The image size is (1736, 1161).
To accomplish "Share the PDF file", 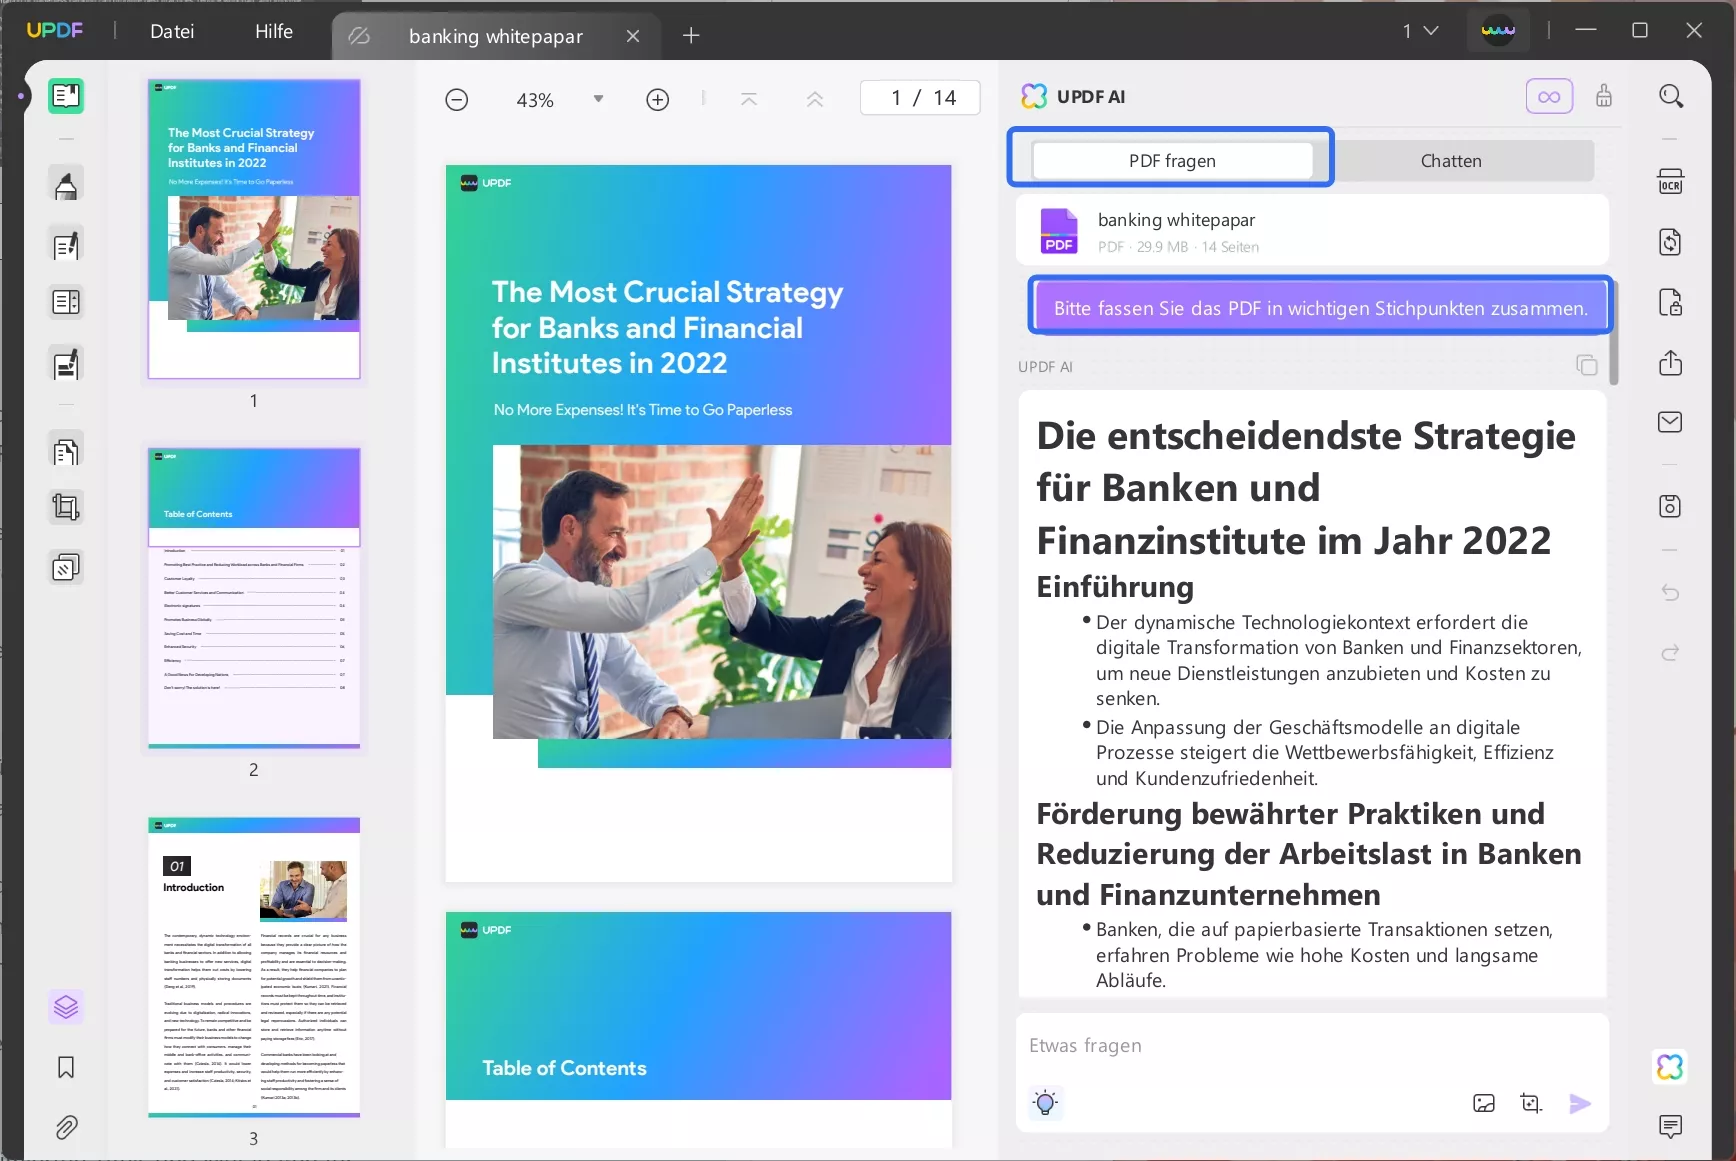I will pyautogui.click(x=1670, y=362).
